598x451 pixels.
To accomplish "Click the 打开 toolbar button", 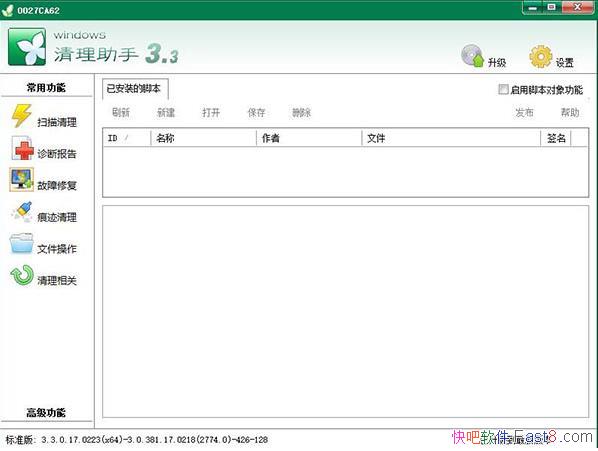I will coord(211,112).
